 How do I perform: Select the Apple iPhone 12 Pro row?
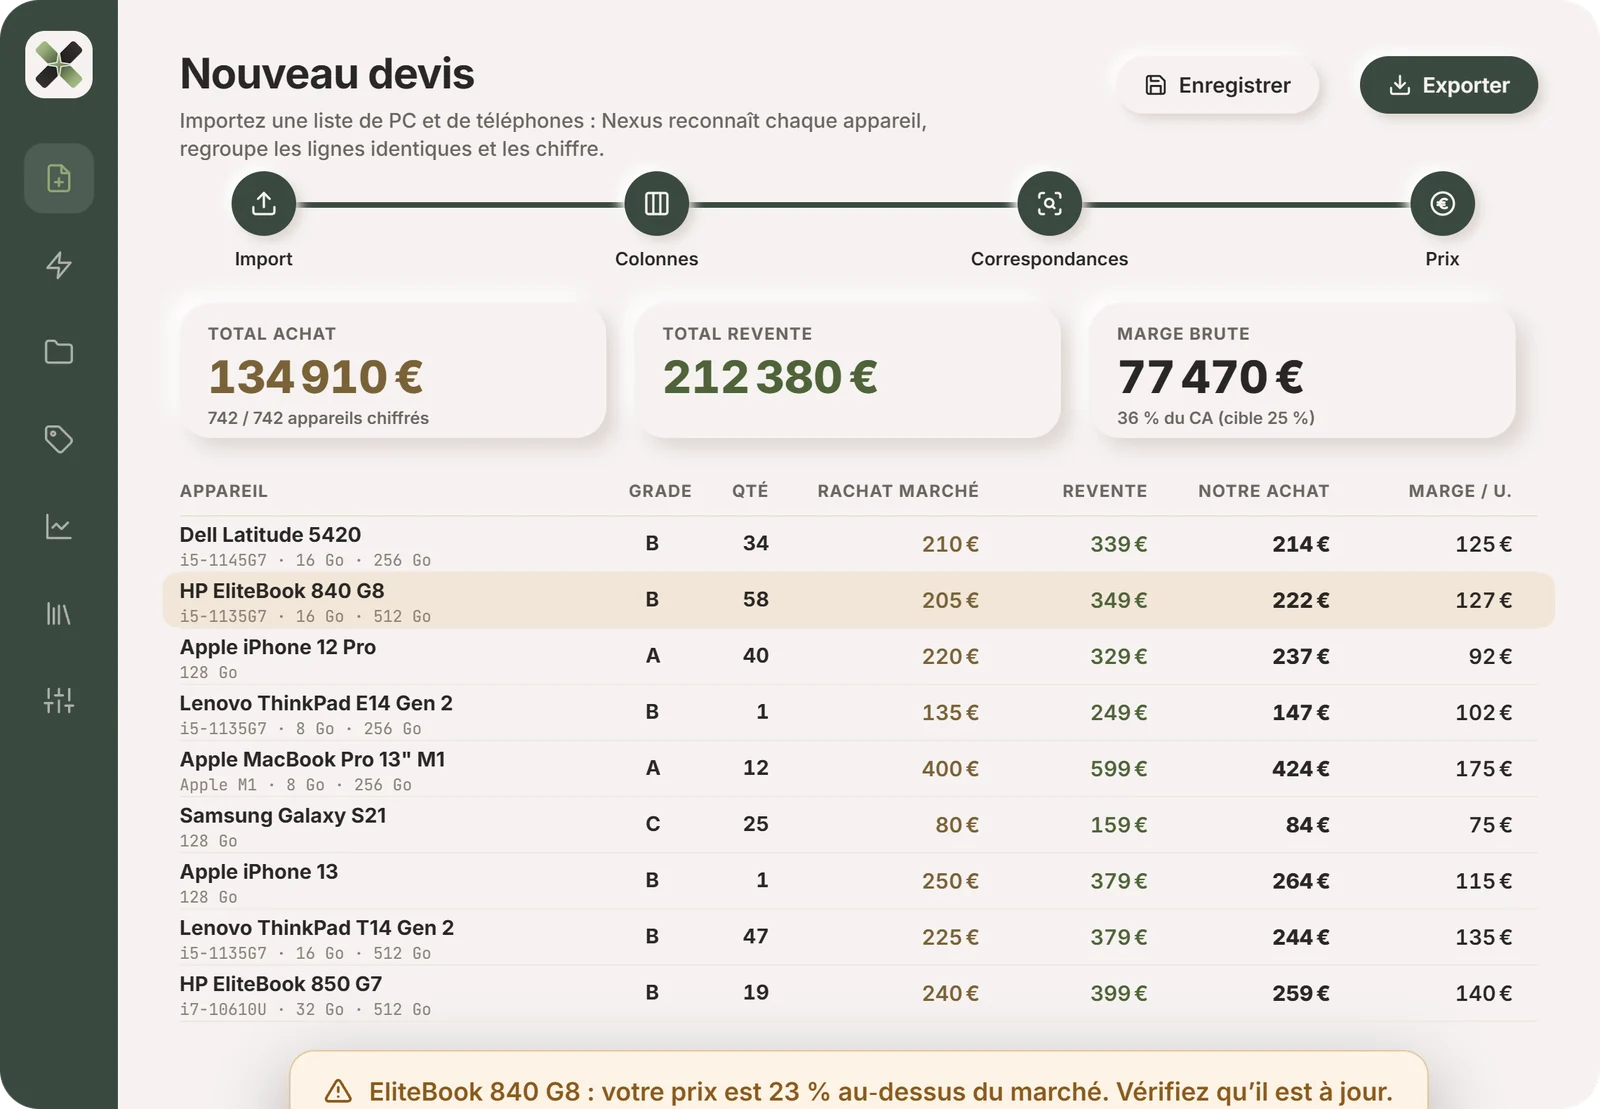(x=859, y=657)
